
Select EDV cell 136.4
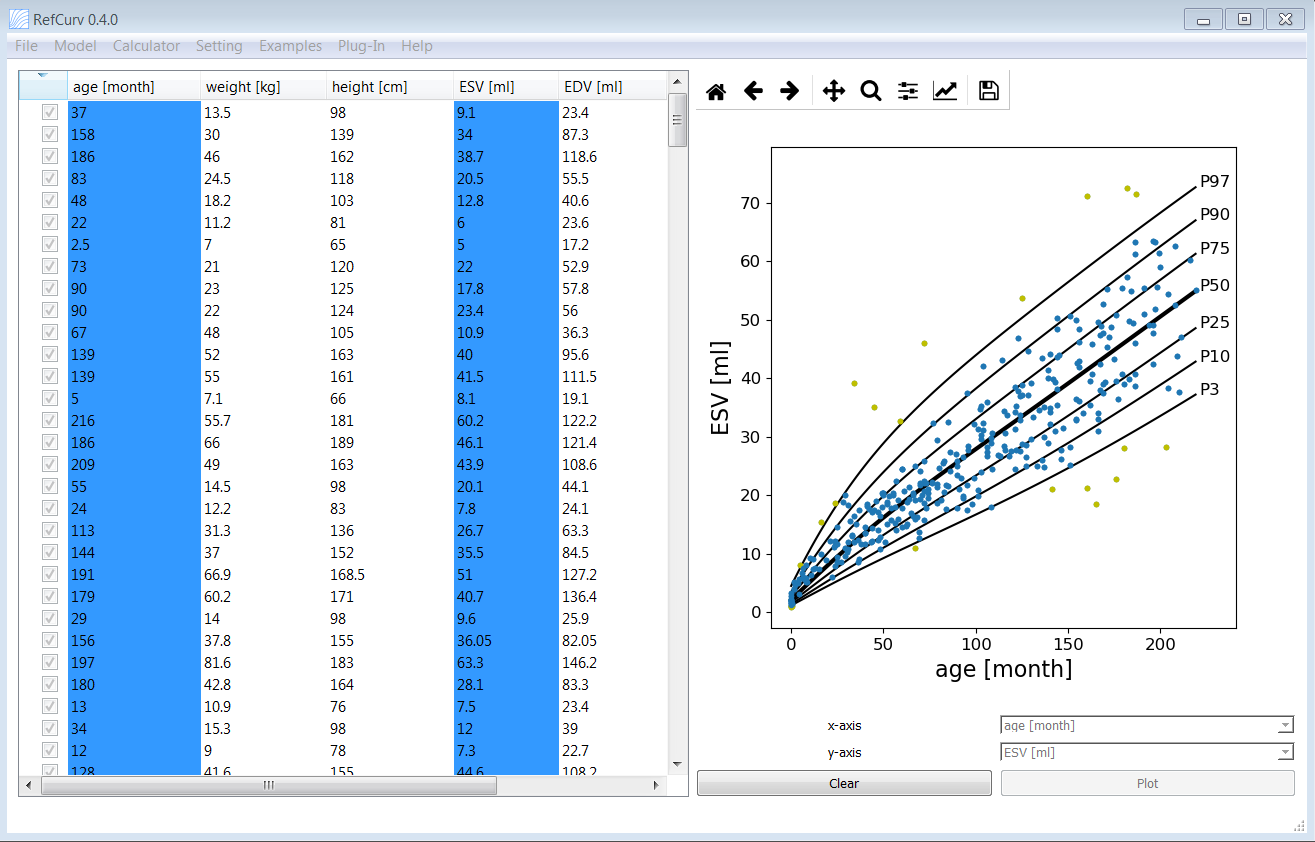(612, 597)
